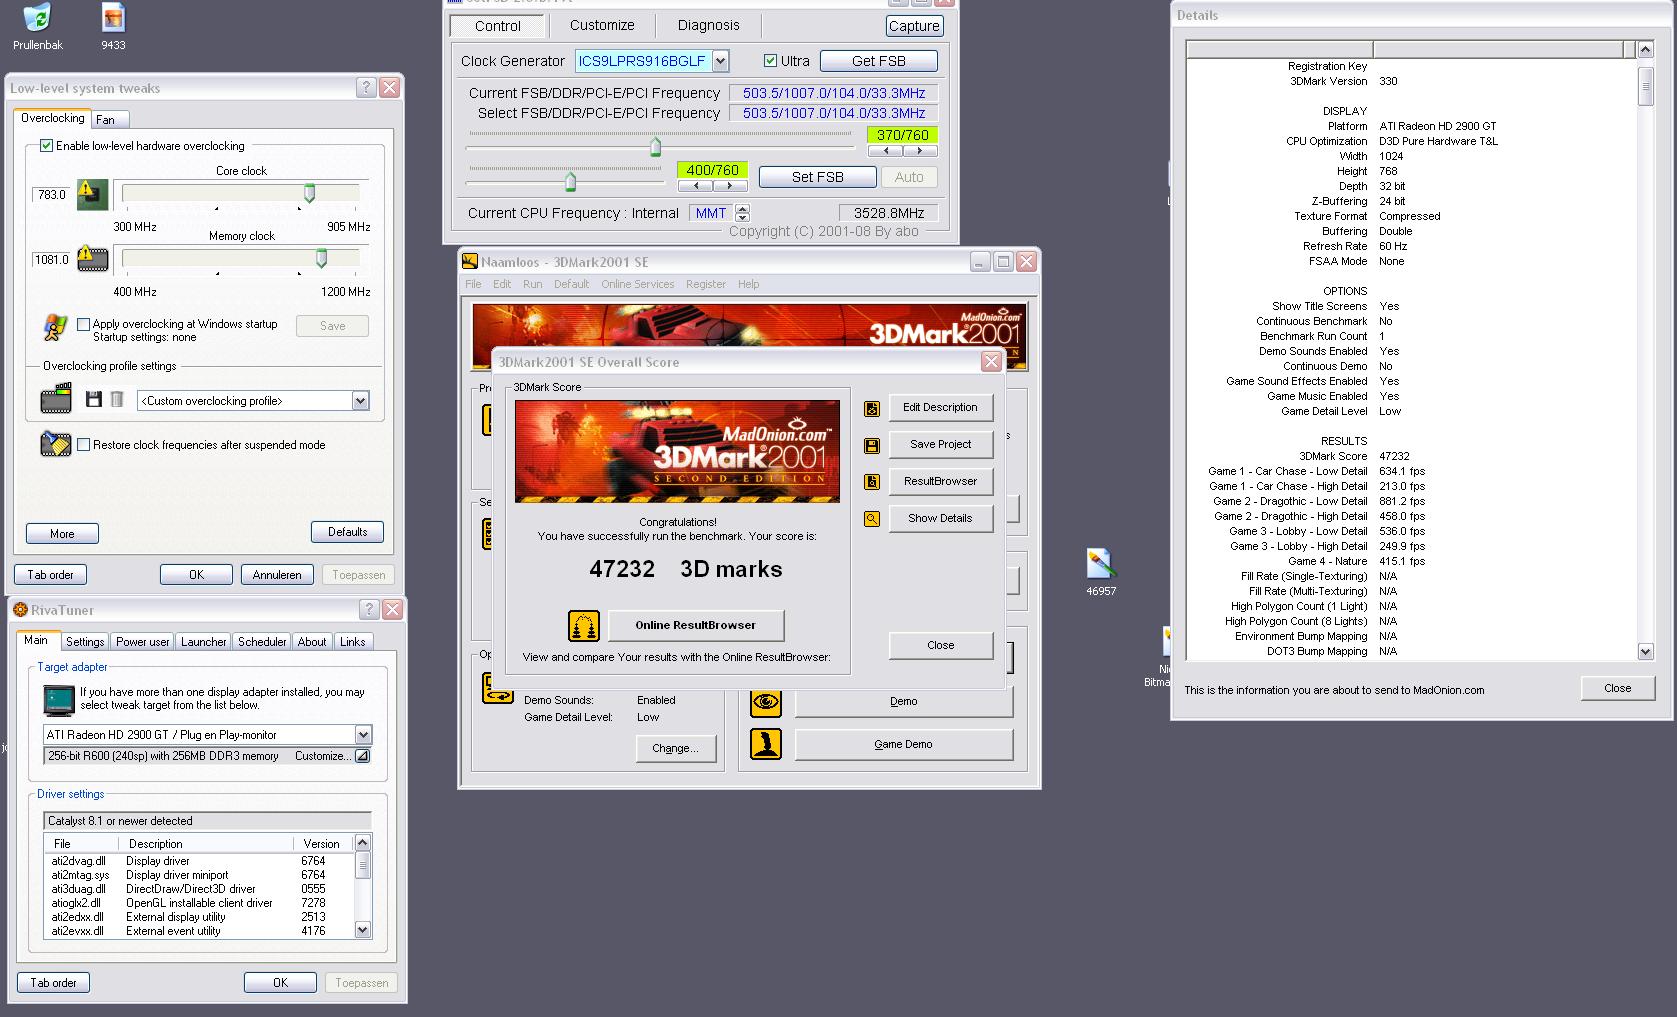Image resolution: width=1677 pixels, height=1017 pixels.
Task: Toggle Restore clock frequencies after suspended mode
Action: [84, 445]
